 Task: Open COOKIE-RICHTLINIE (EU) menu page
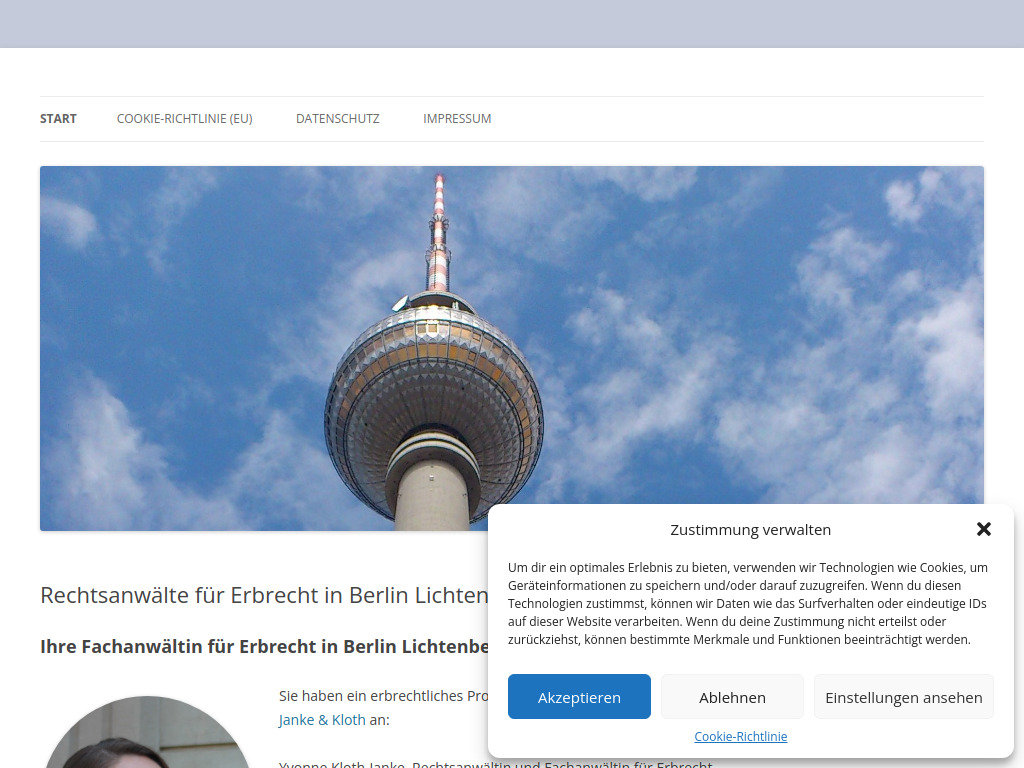coord(184,119)
